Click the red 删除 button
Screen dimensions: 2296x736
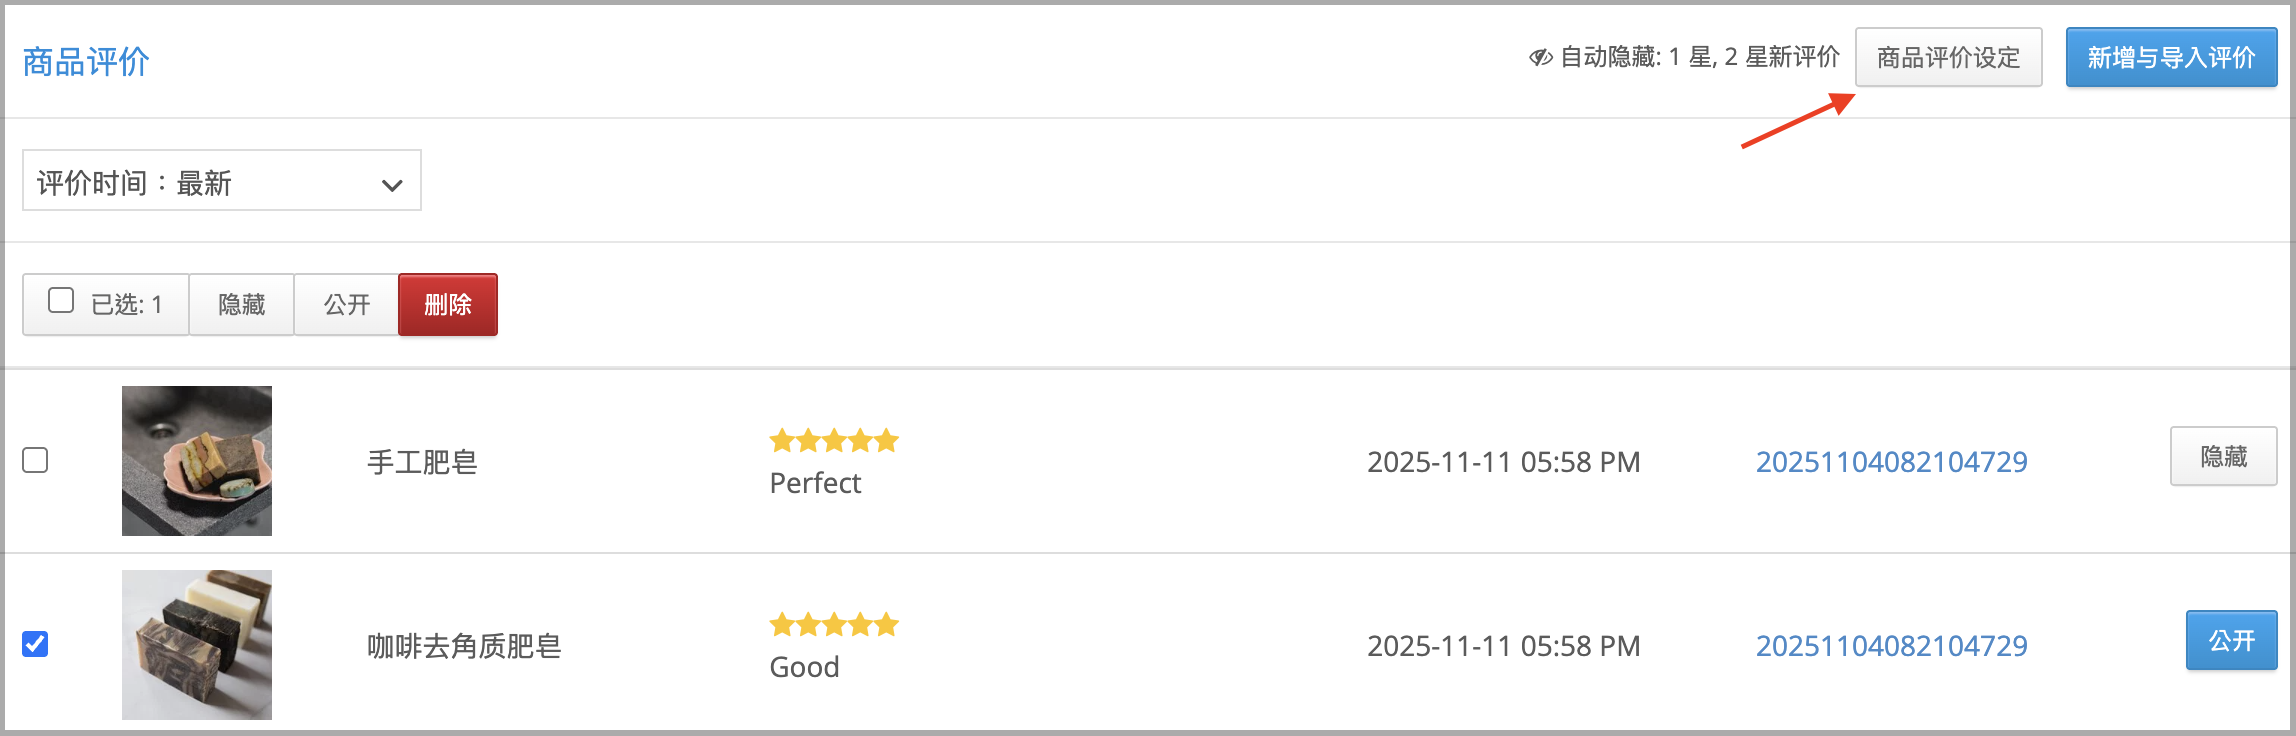coord(448,304)
